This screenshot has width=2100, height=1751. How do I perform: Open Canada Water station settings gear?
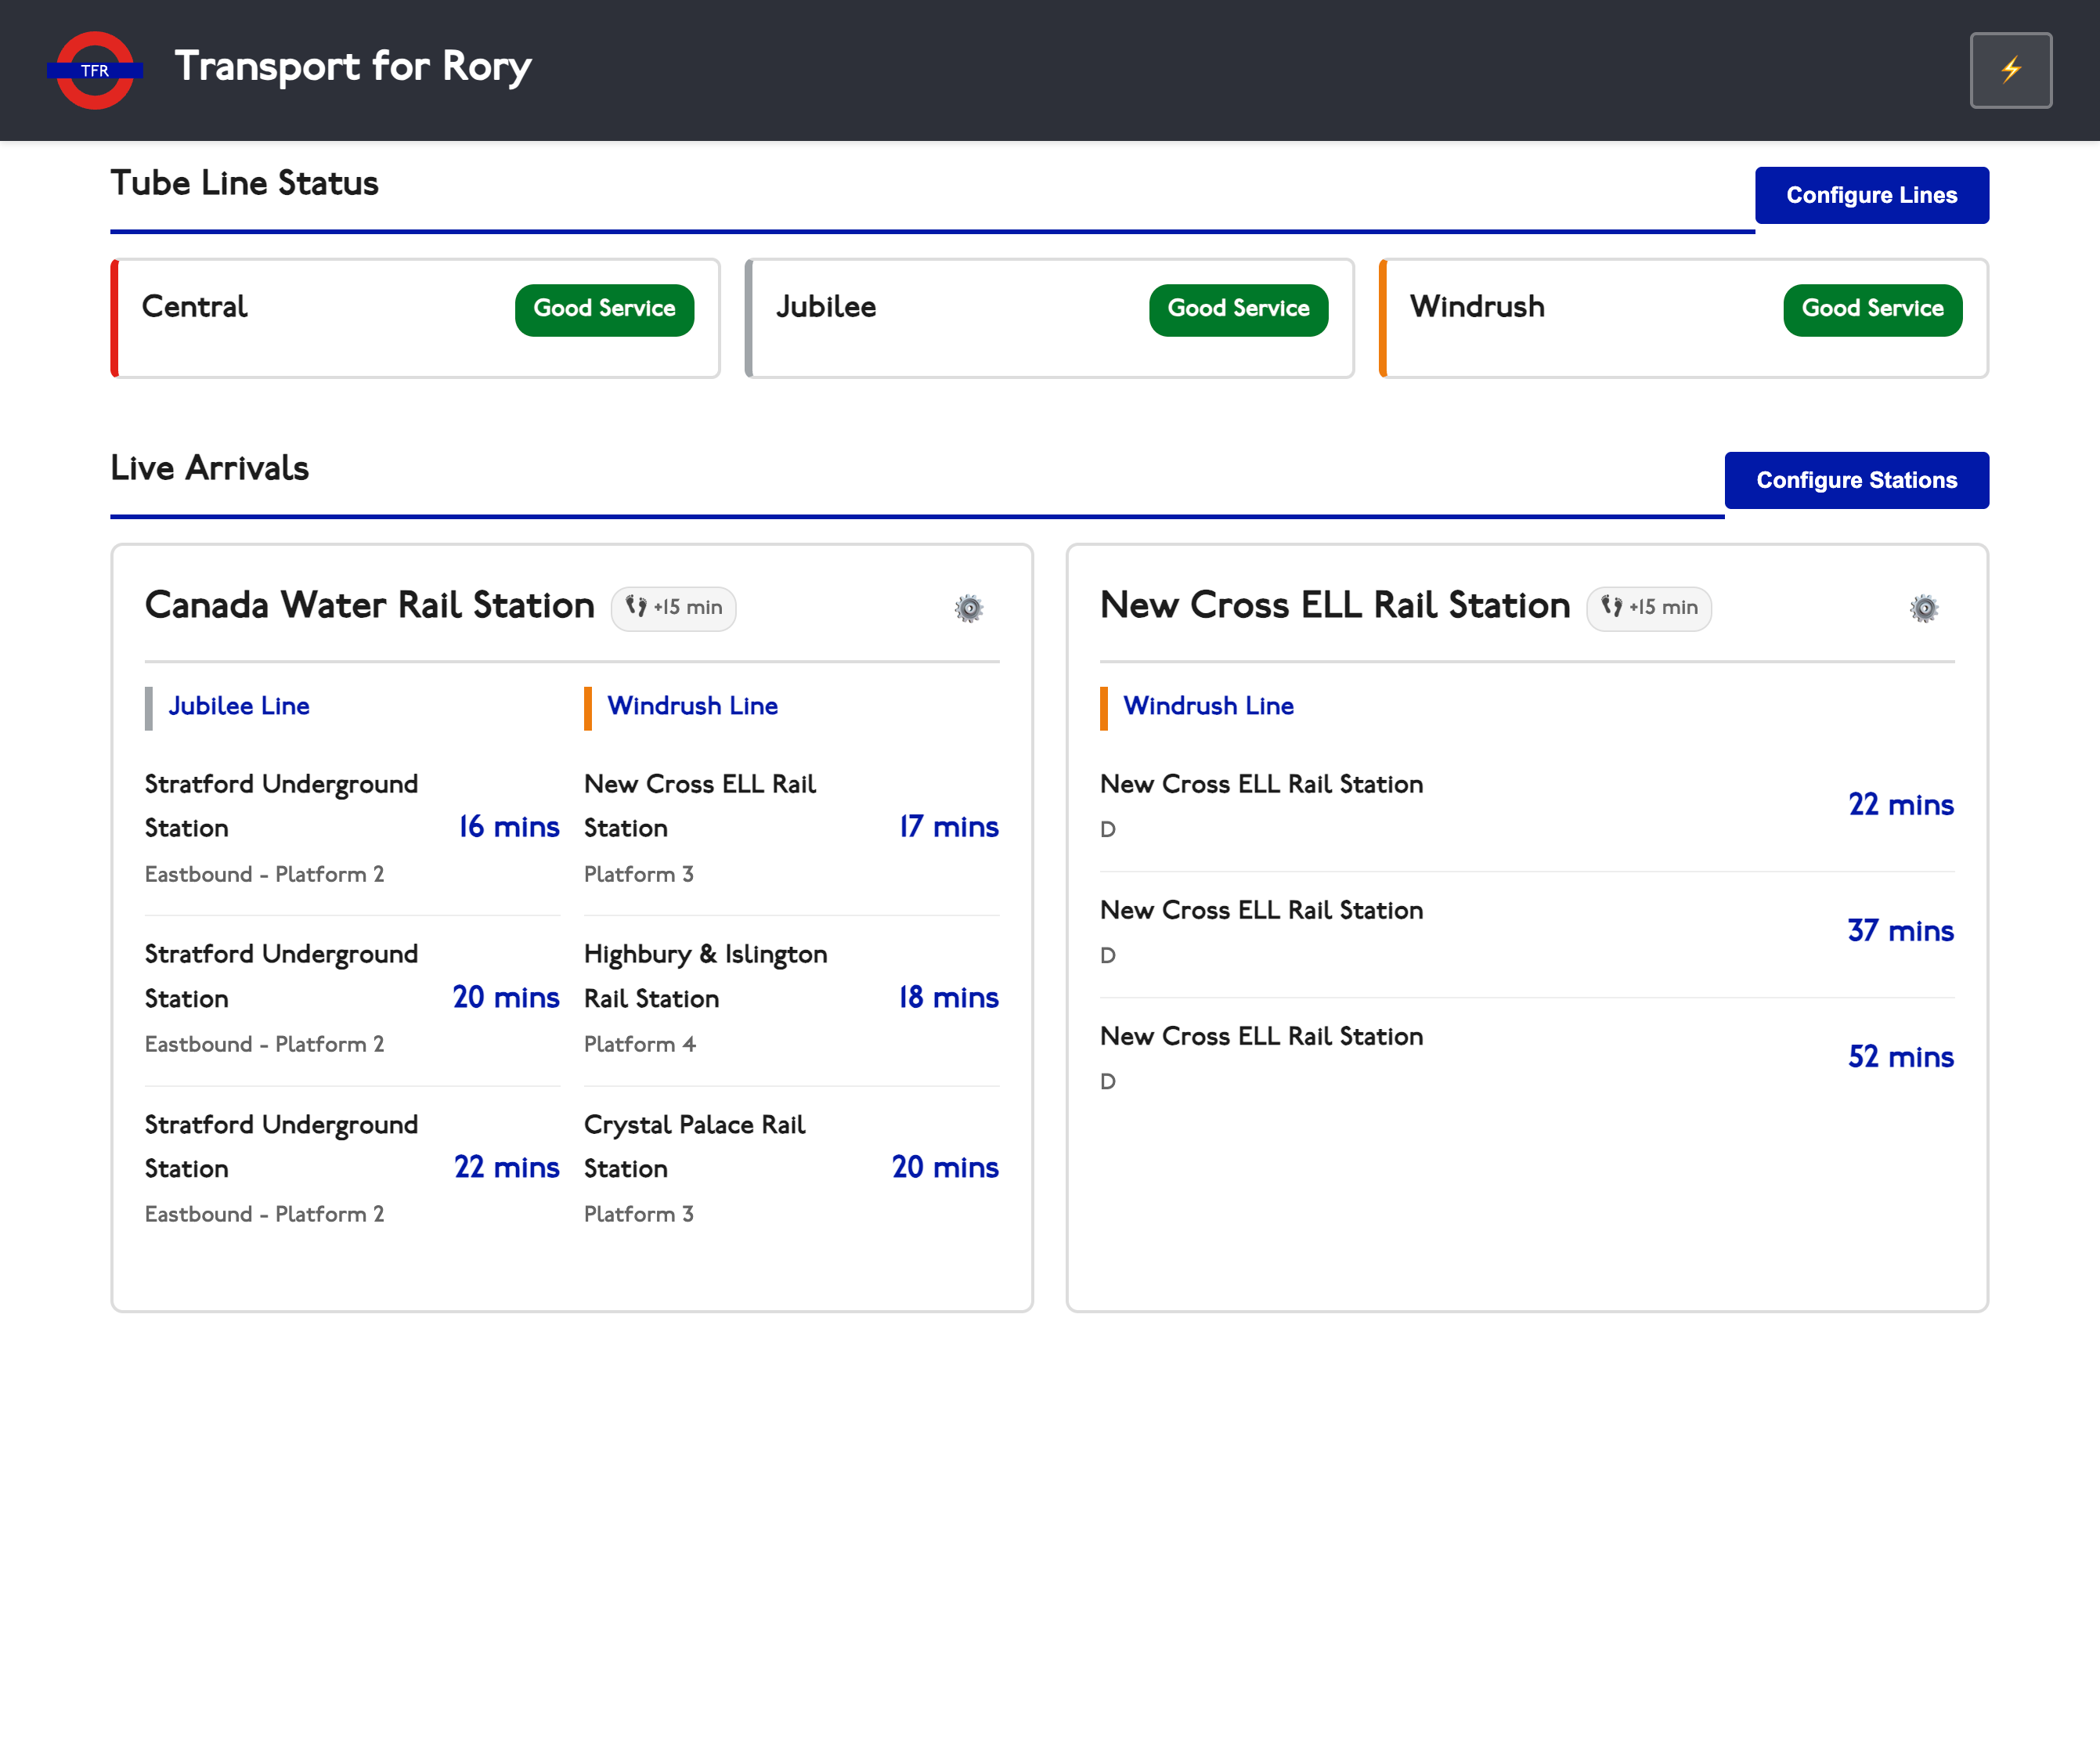click(968, 608)
